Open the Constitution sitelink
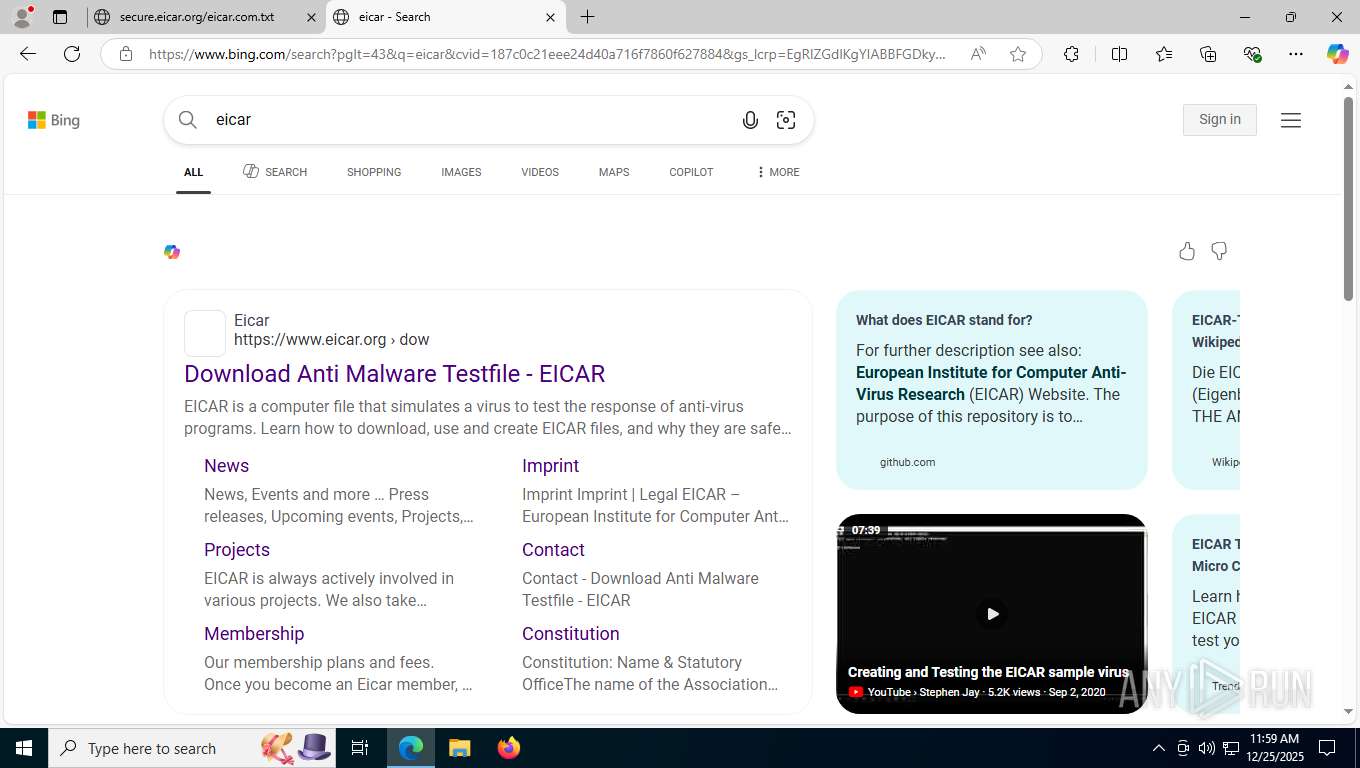Viewport: 1360px width, 768px height. (570, 634)
